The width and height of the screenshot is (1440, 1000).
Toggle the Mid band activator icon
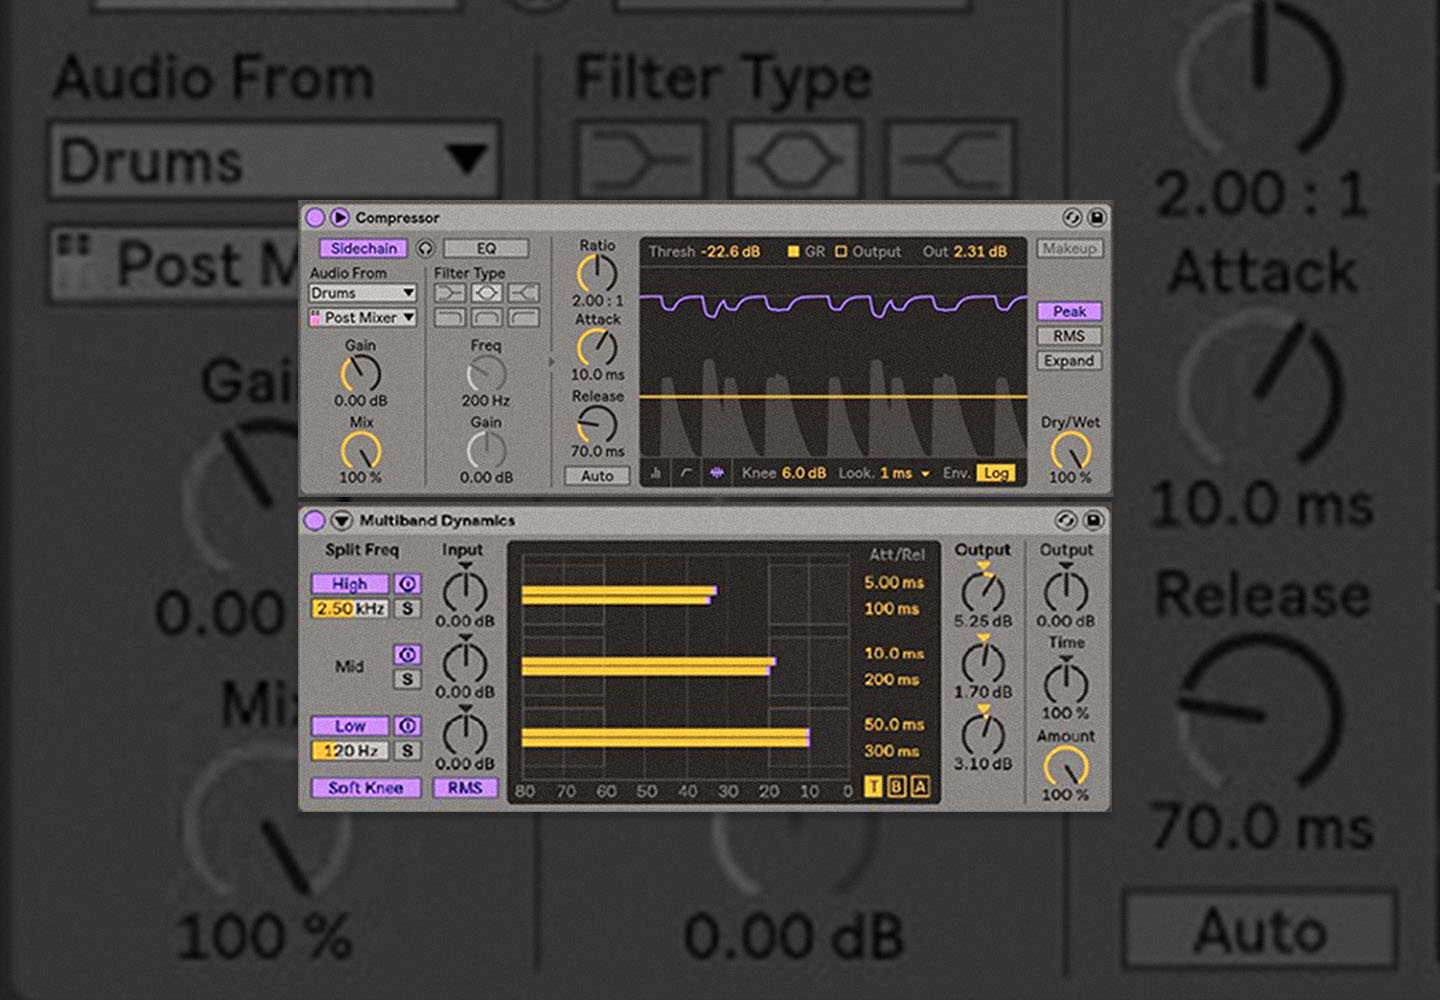click(x=407, y=655)
